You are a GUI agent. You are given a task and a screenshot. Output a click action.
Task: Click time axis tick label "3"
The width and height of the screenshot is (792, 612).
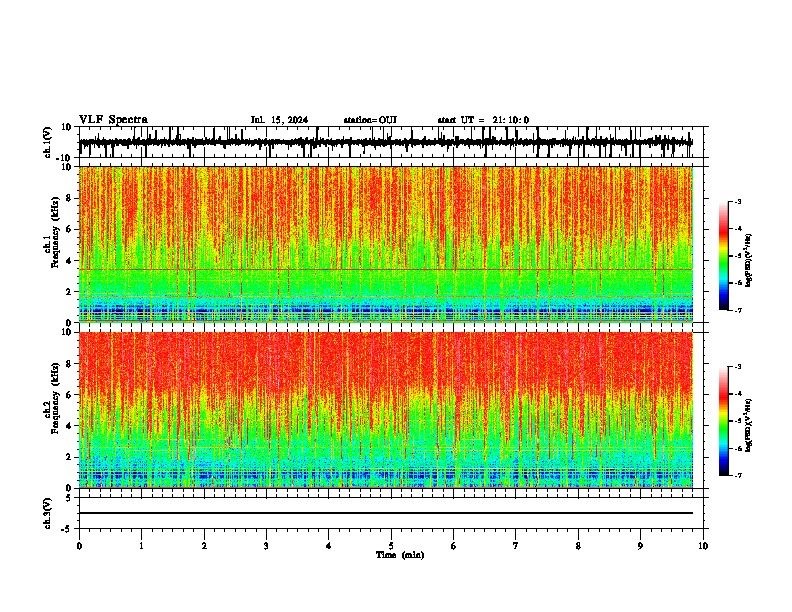point(266,546)
